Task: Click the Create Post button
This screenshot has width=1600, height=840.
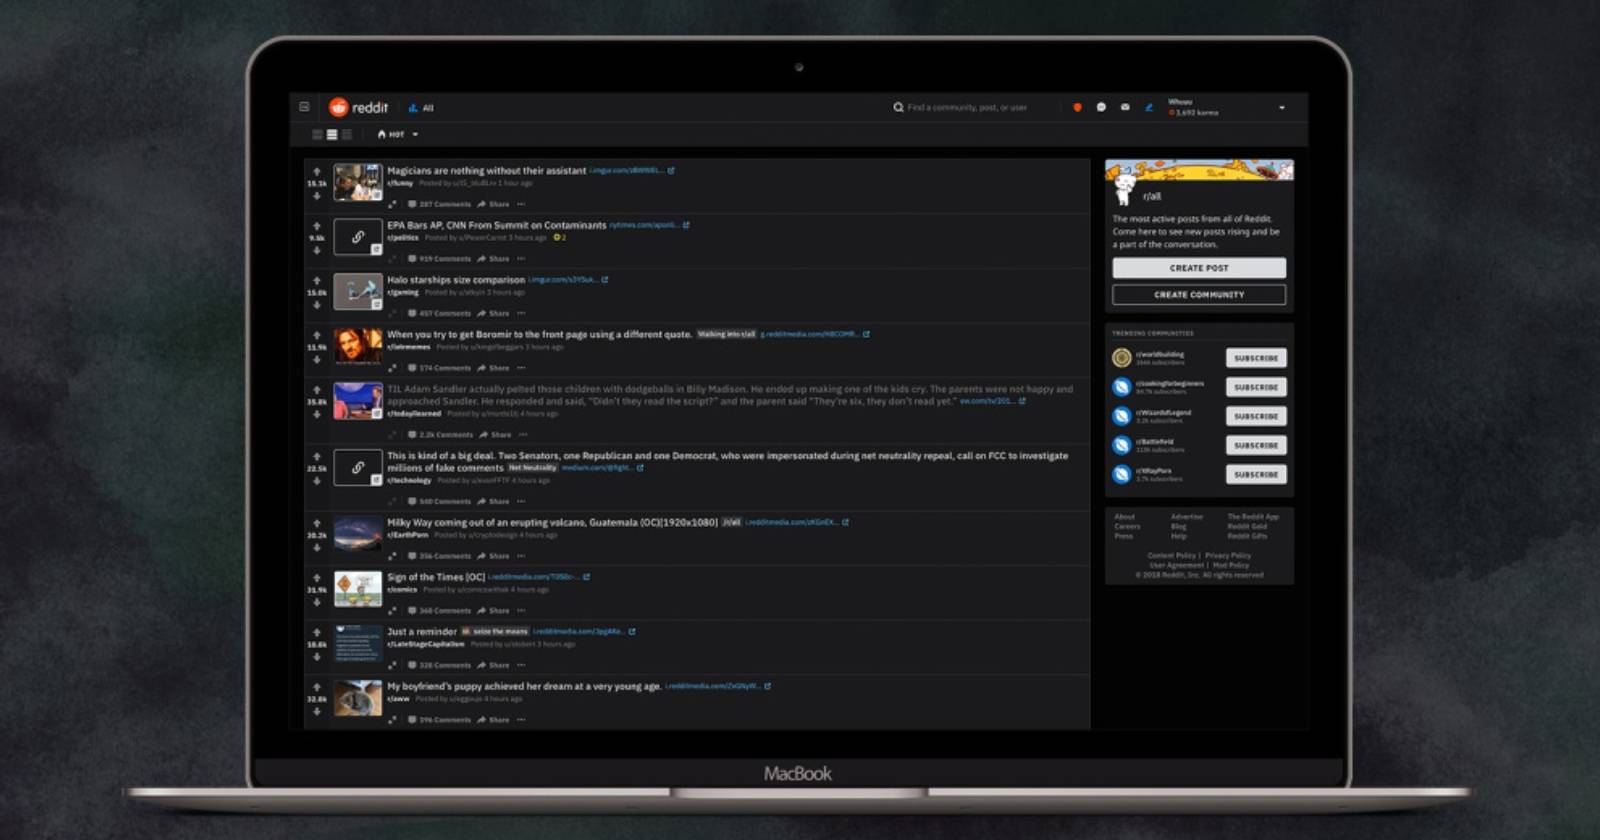Action: 1199,268
